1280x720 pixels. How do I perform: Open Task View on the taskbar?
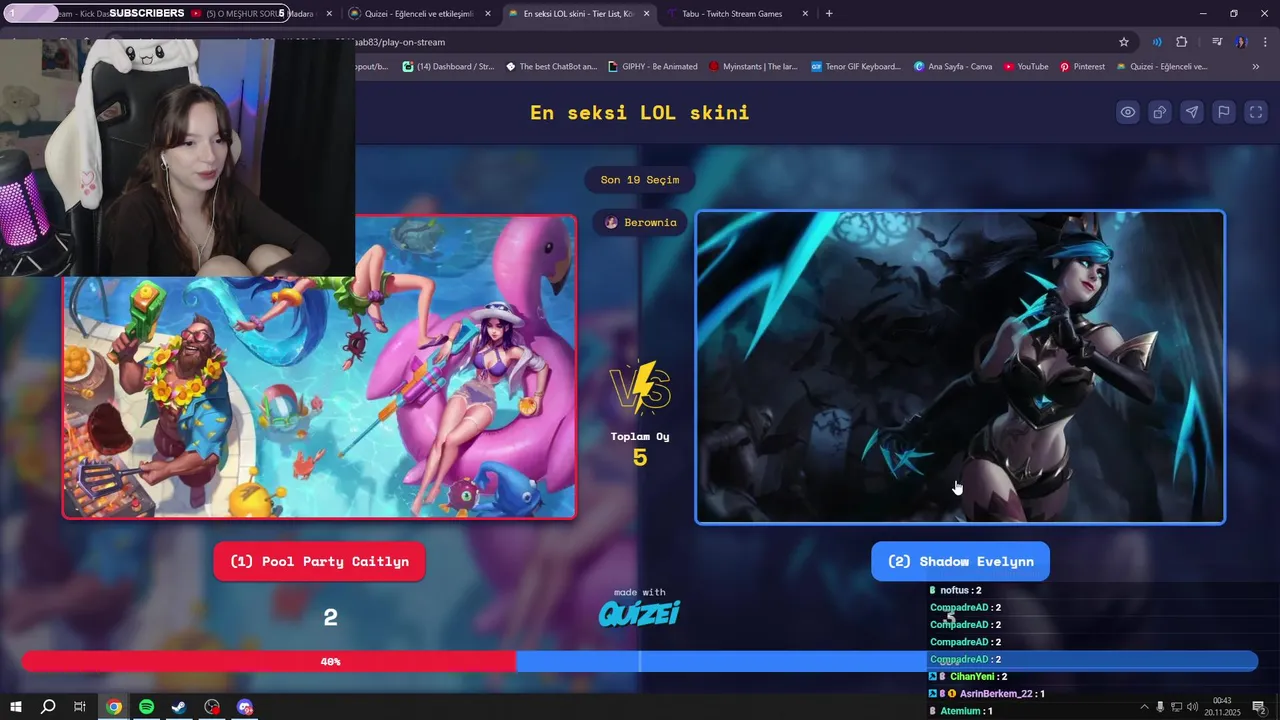coord(80,707)
